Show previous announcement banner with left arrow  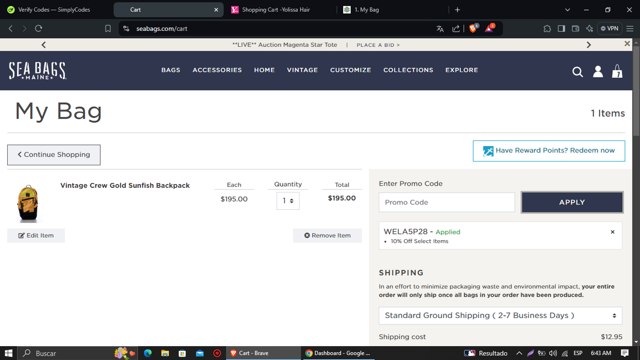[x=44, y=45]
